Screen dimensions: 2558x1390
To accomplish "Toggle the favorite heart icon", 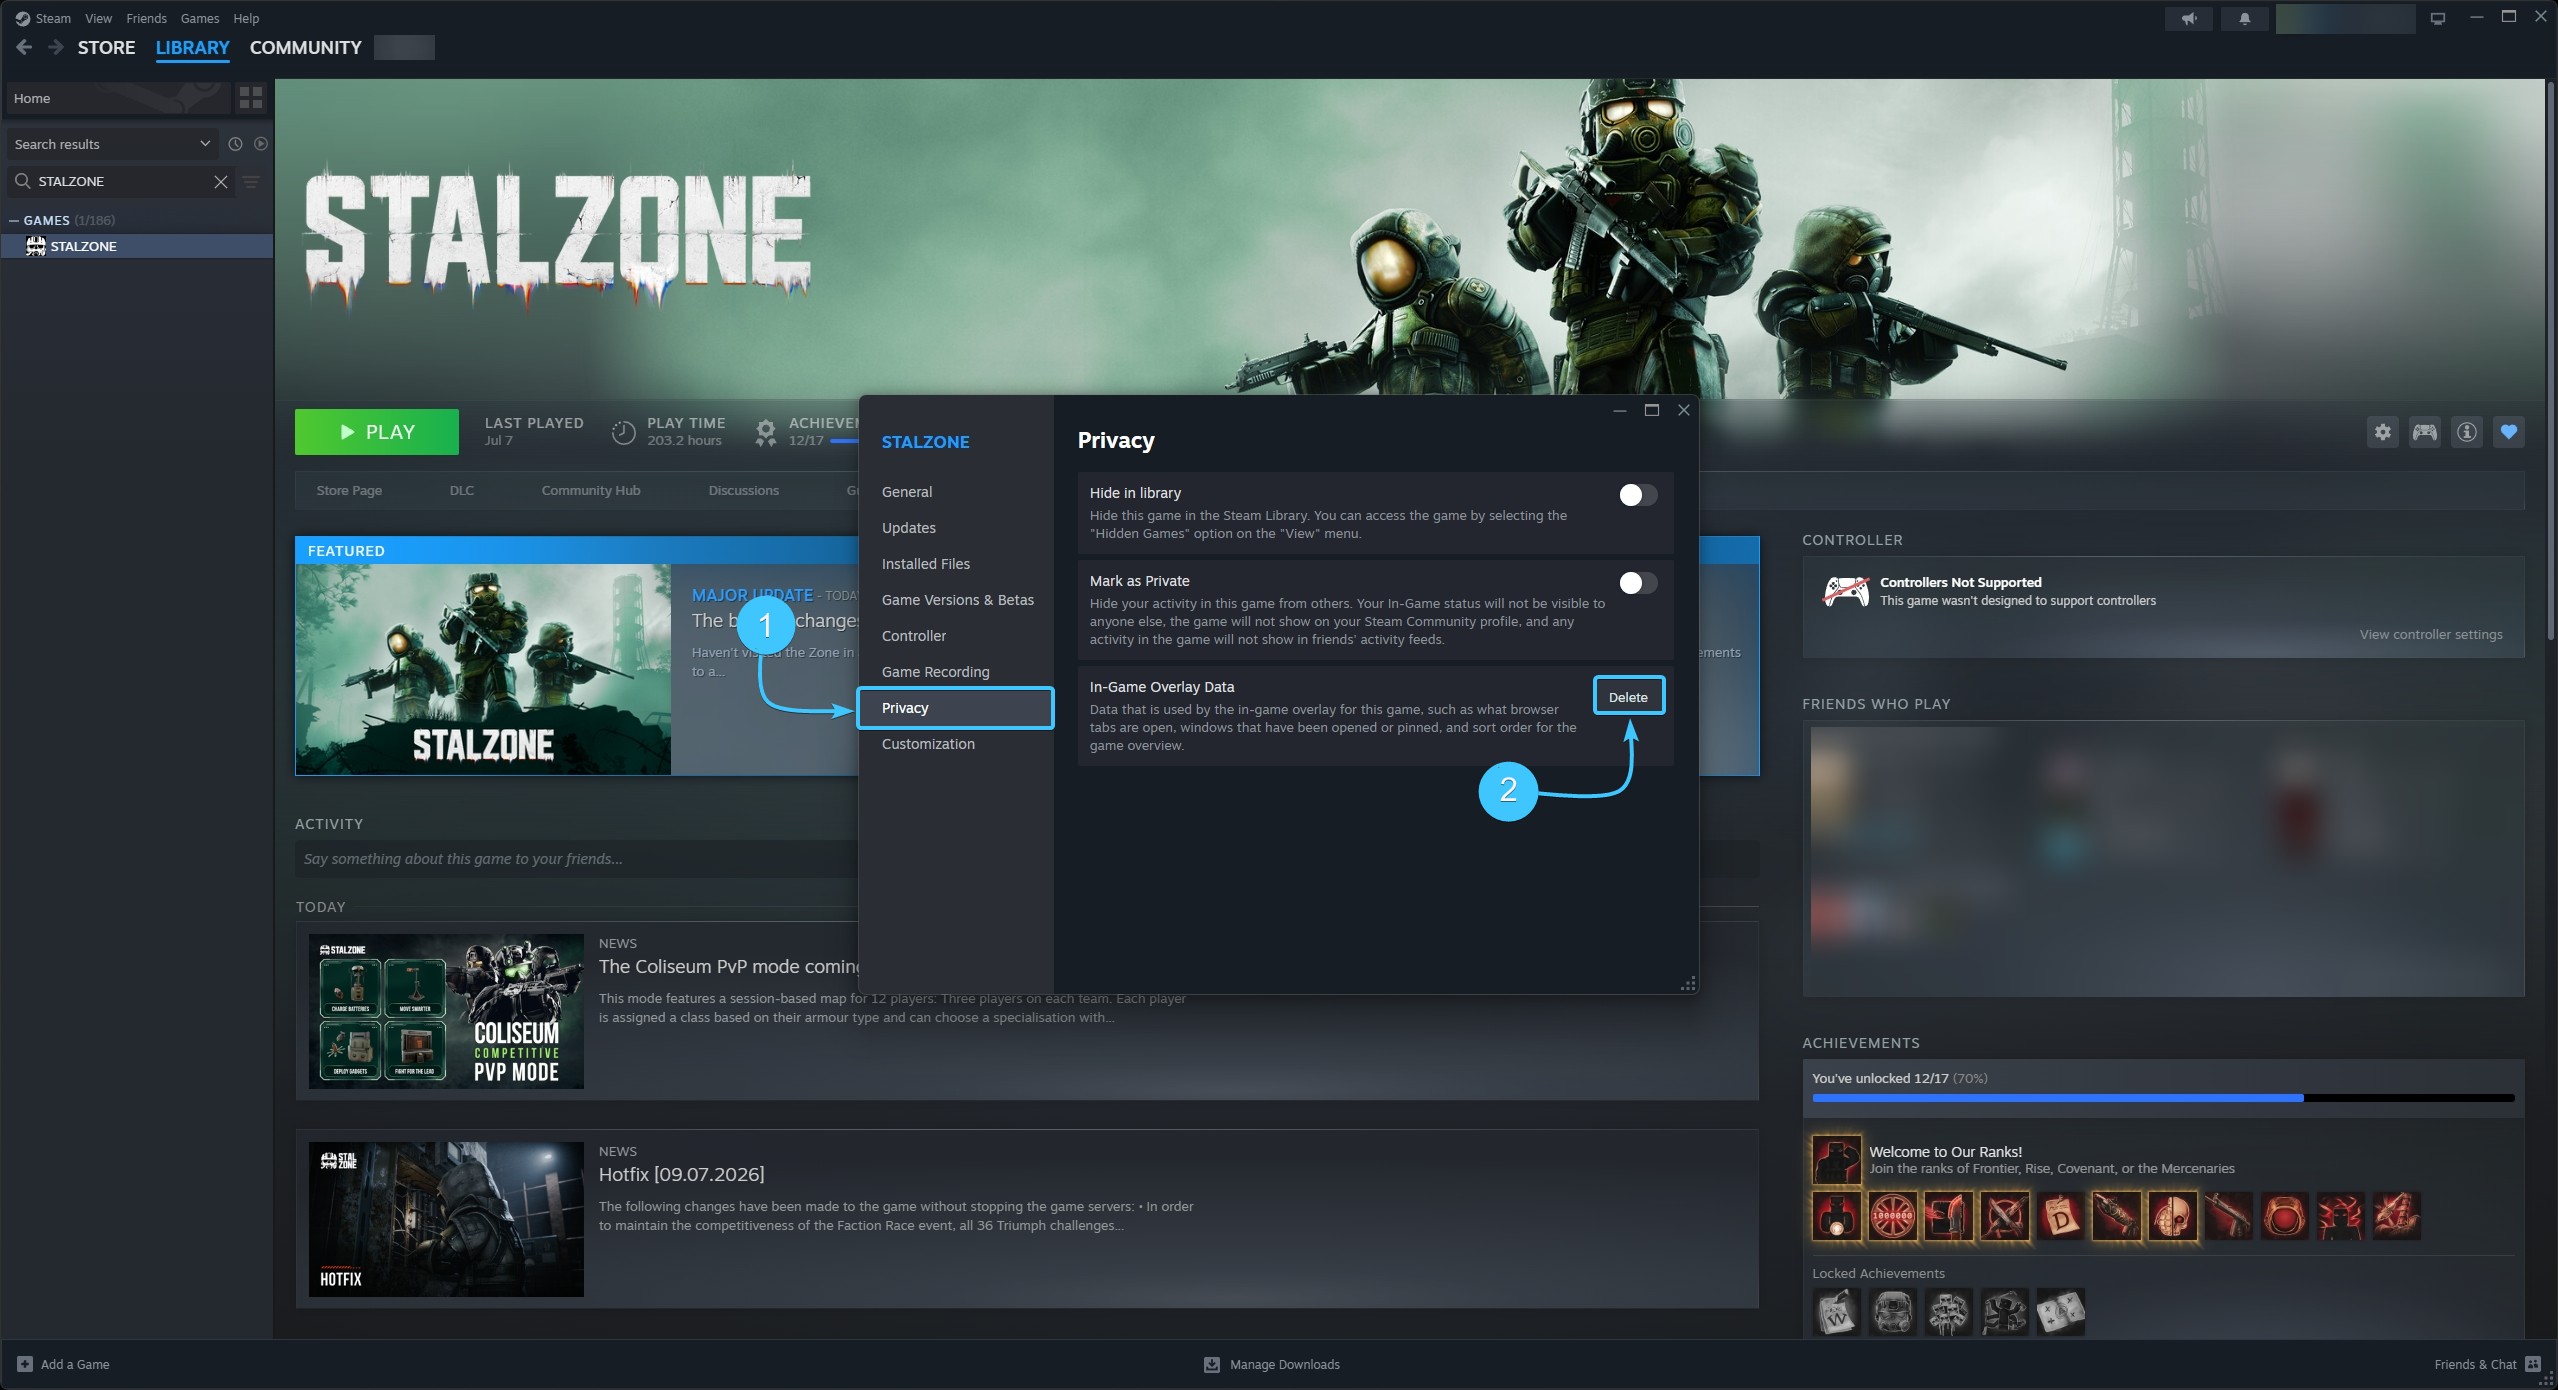I will click(2509, 432).
